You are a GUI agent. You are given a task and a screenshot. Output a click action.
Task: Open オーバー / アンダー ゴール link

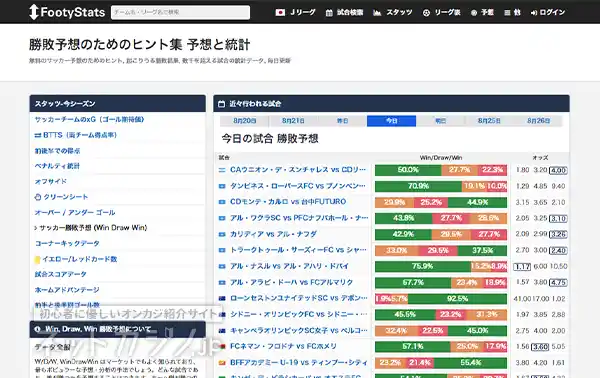[x=75, y=212]
